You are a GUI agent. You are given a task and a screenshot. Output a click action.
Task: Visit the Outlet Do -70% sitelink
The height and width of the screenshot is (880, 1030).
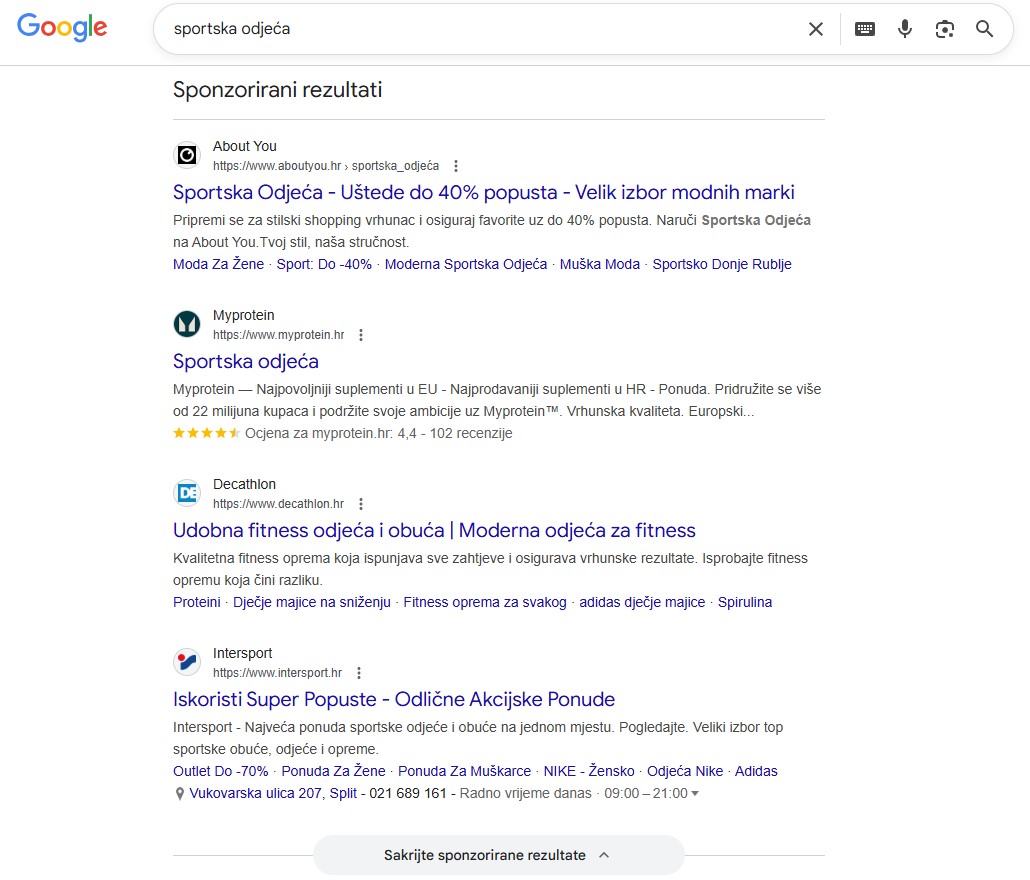click(x=220, y=771)
